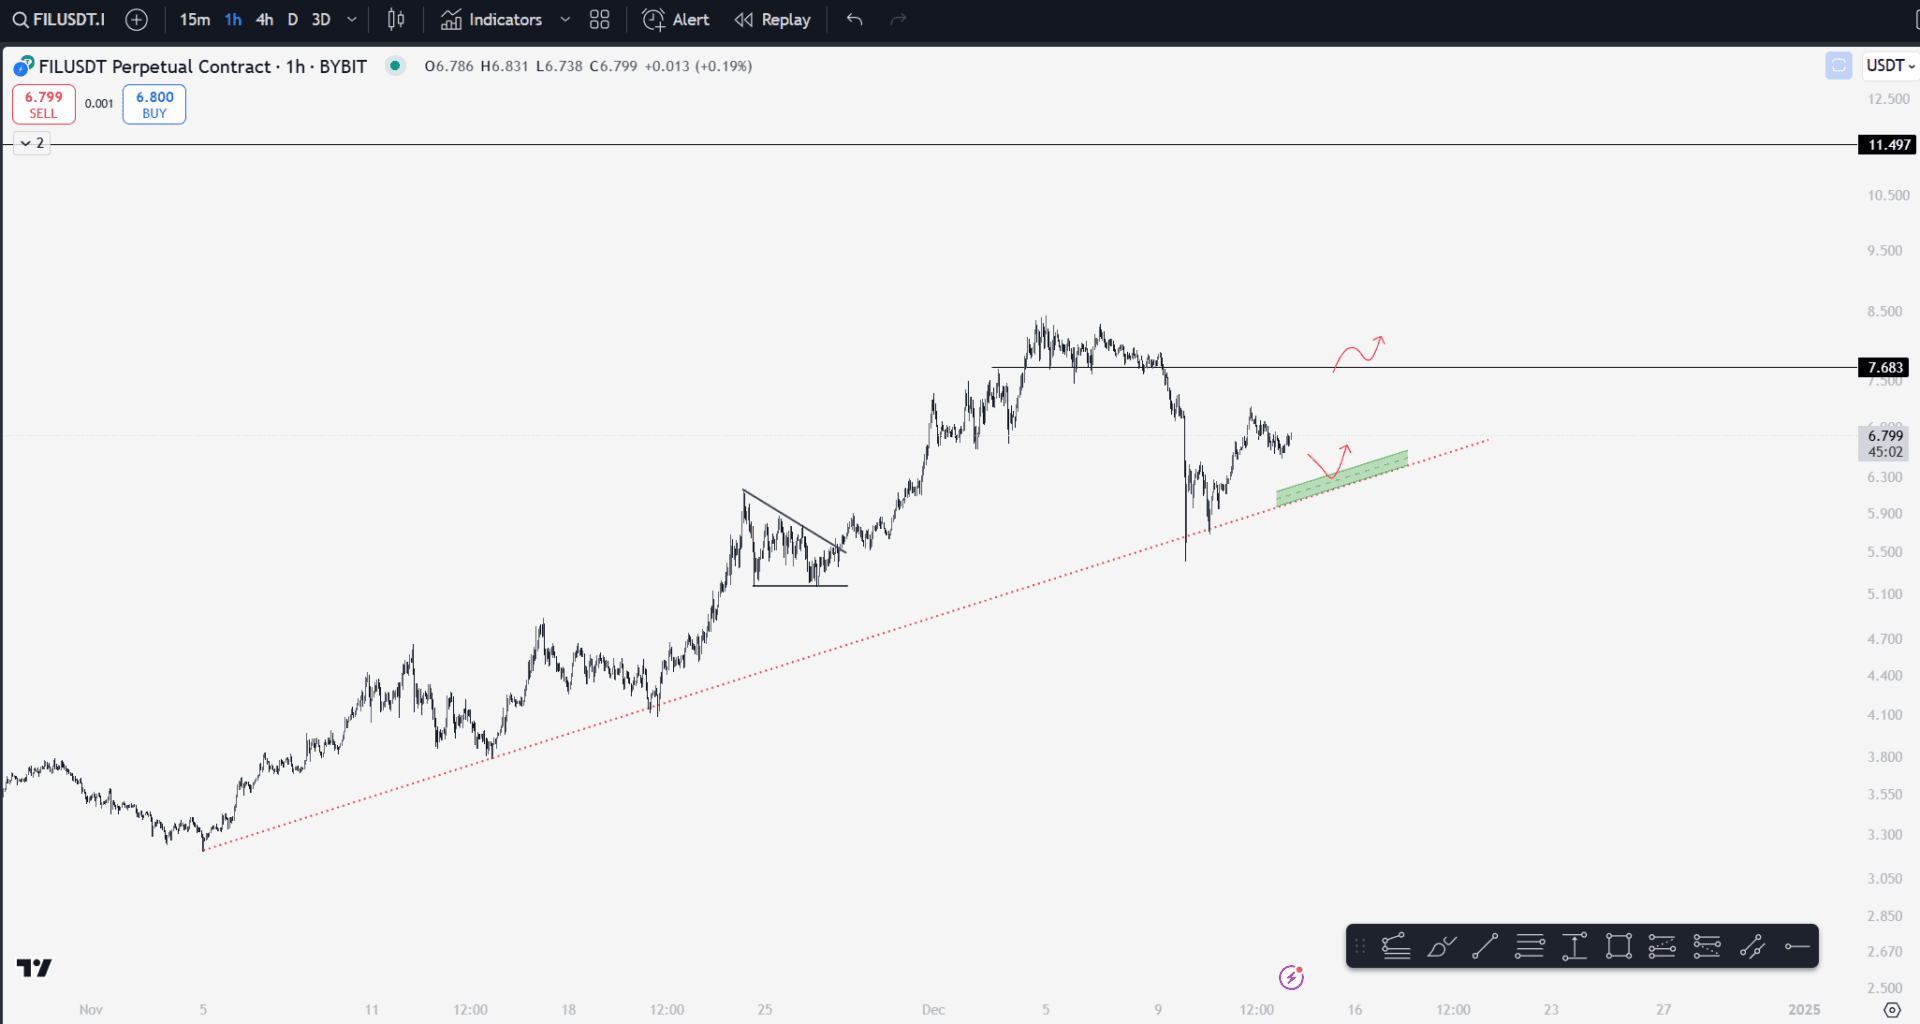Click the 6.800 BUY button
The width and height of the screenshot is (1920, 1024).
(154, 104)
